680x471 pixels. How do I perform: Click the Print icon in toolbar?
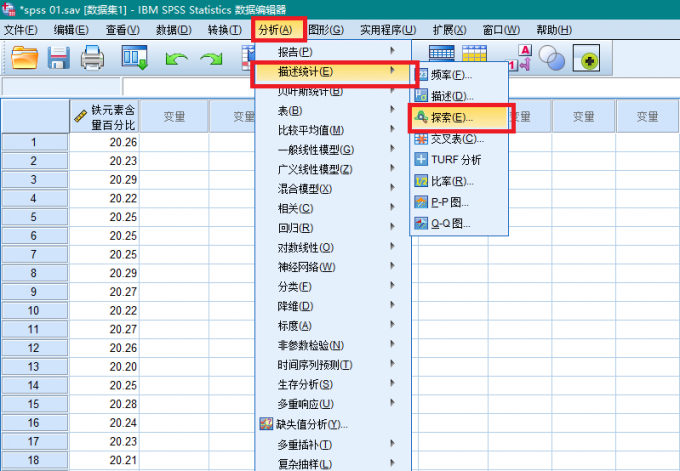[92, 57]
